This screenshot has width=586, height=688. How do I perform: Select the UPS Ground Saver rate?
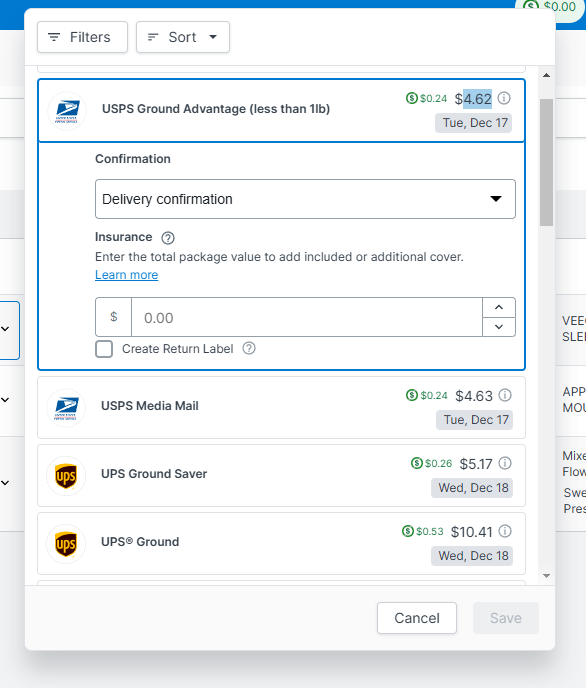[282, 476]
